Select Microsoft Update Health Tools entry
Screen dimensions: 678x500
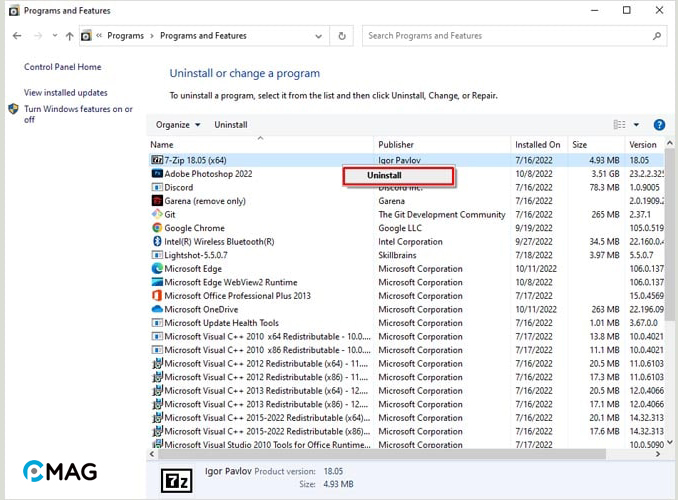[x=221, y=323]
